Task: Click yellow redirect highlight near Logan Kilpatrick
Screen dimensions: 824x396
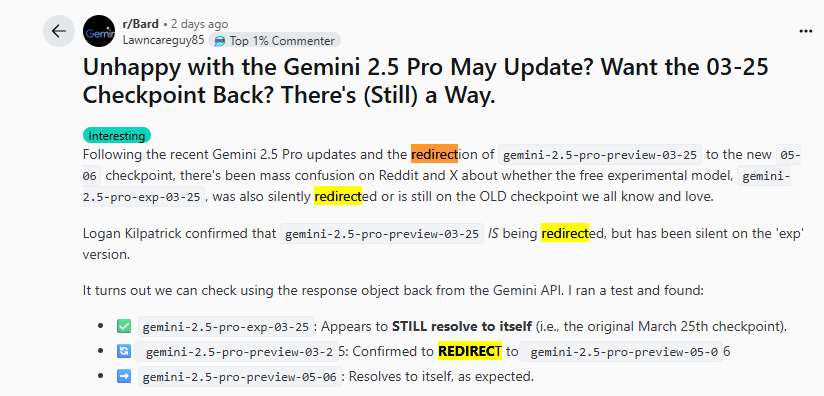Action: pos(565,234)
